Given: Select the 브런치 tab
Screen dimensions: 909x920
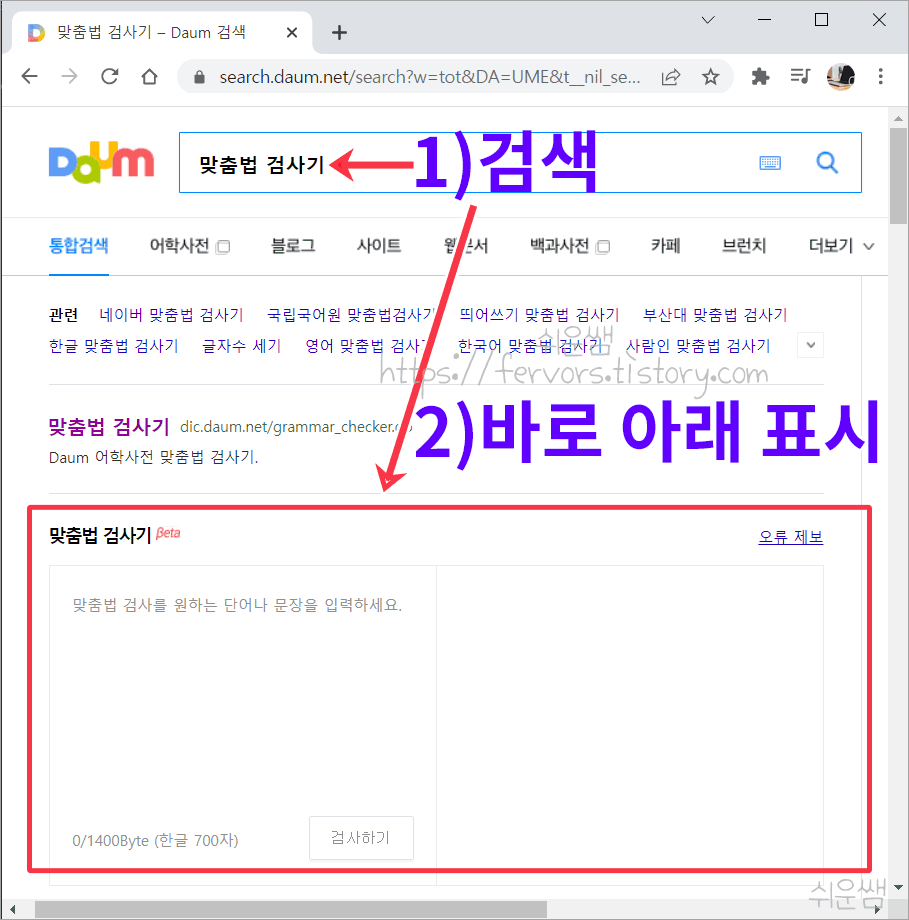Looking at the screenshot, I should coord(744,246).
